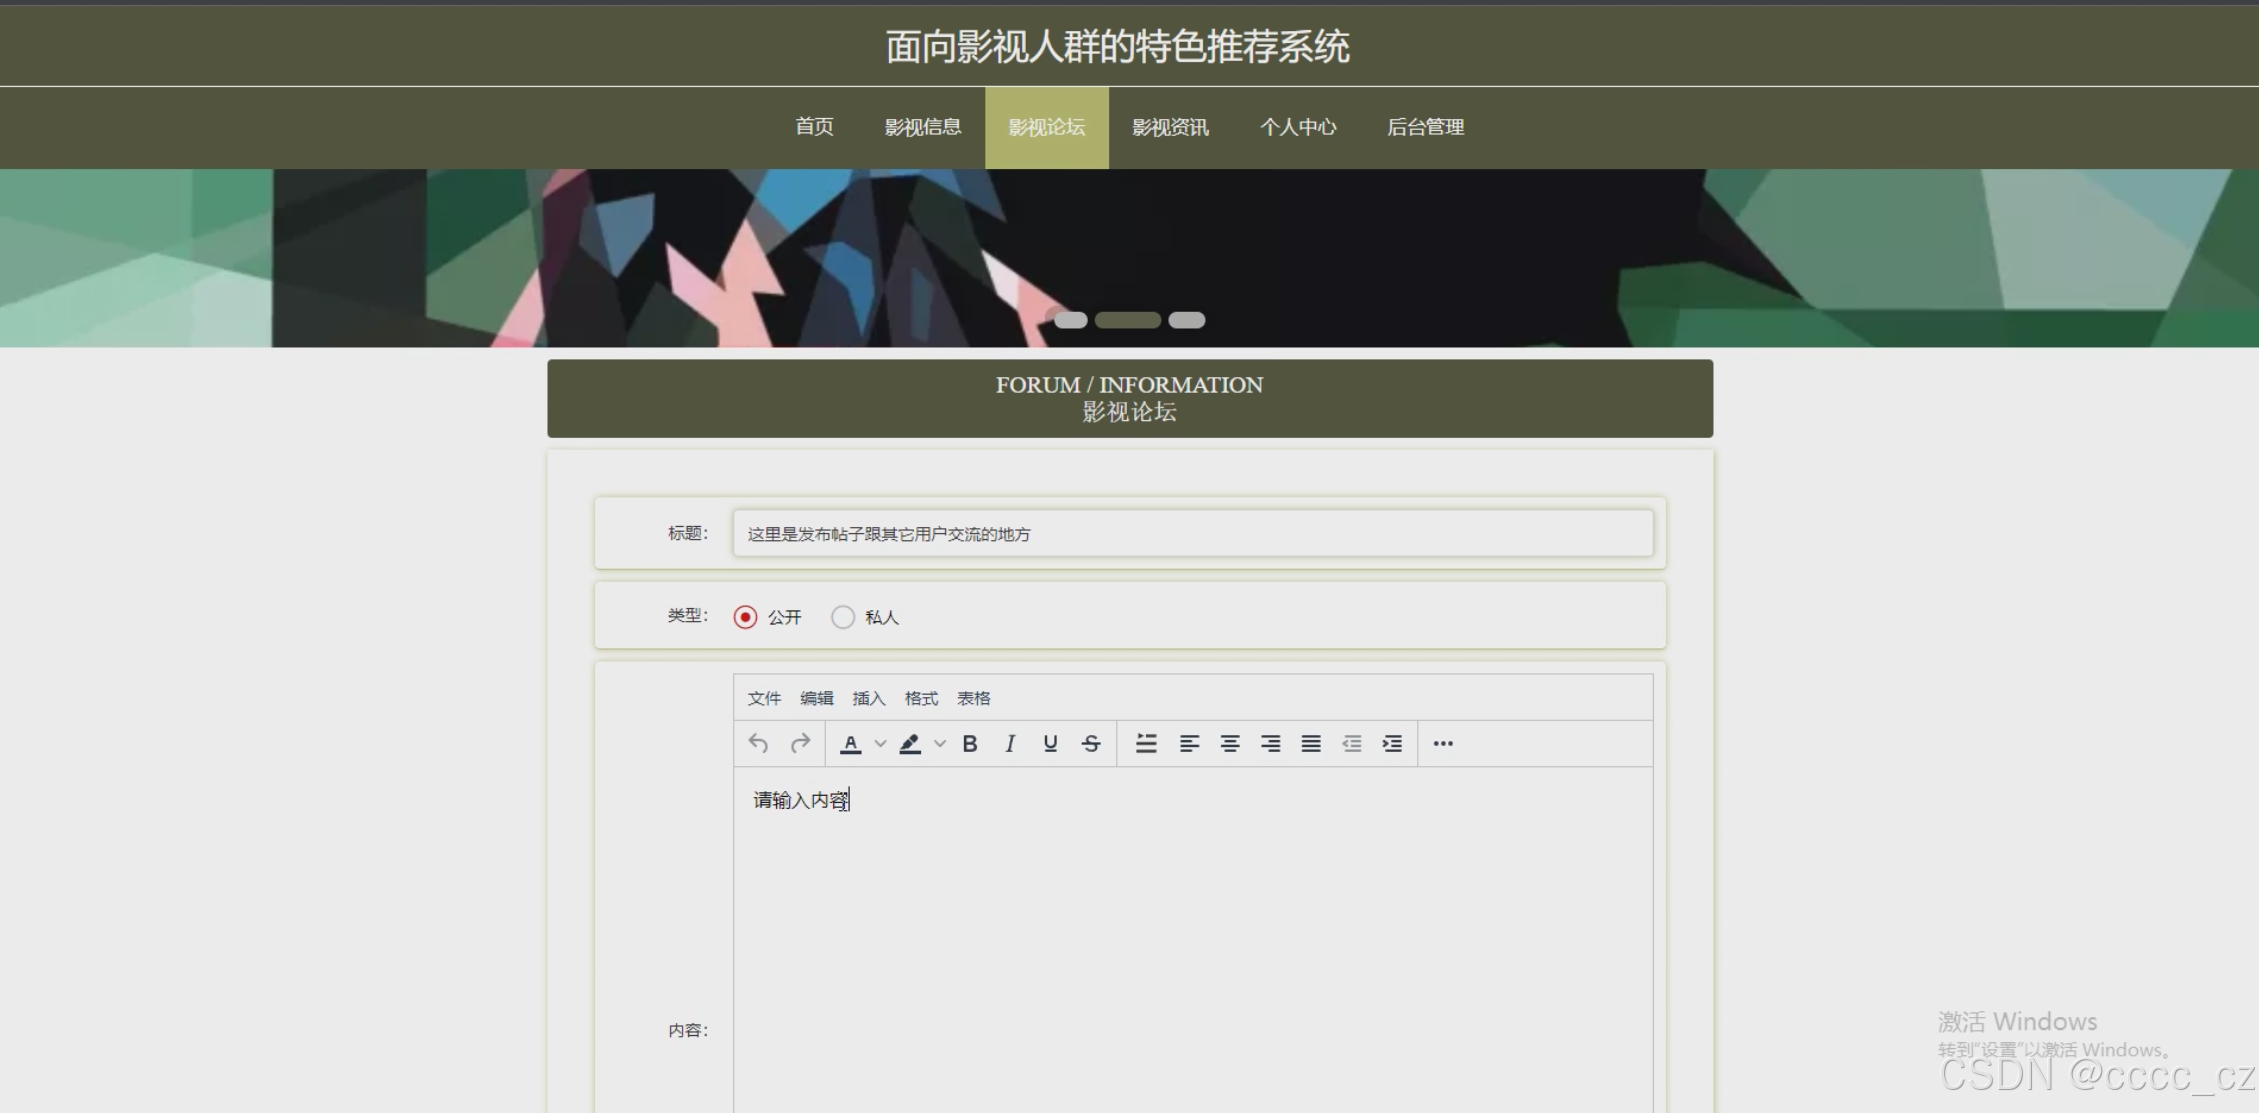2259x1113 pixels.
Task: Click the 标题 title input field
Action: (1192, 534)
